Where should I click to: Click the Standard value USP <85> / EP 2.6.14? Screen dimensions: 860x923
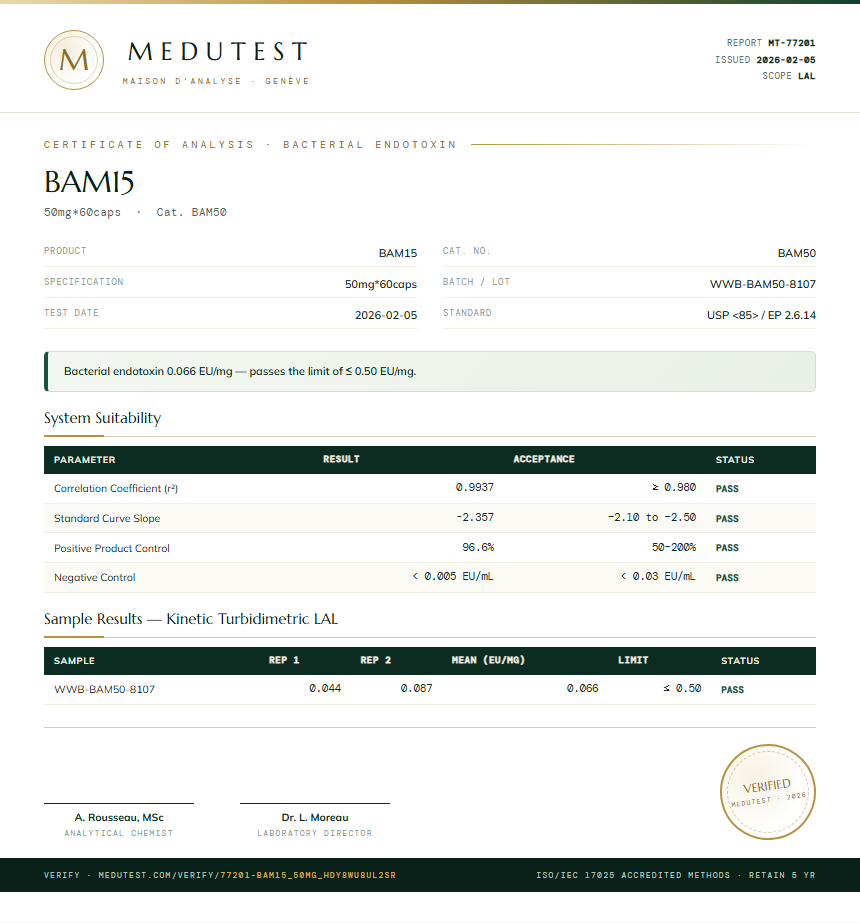(761, 315)
